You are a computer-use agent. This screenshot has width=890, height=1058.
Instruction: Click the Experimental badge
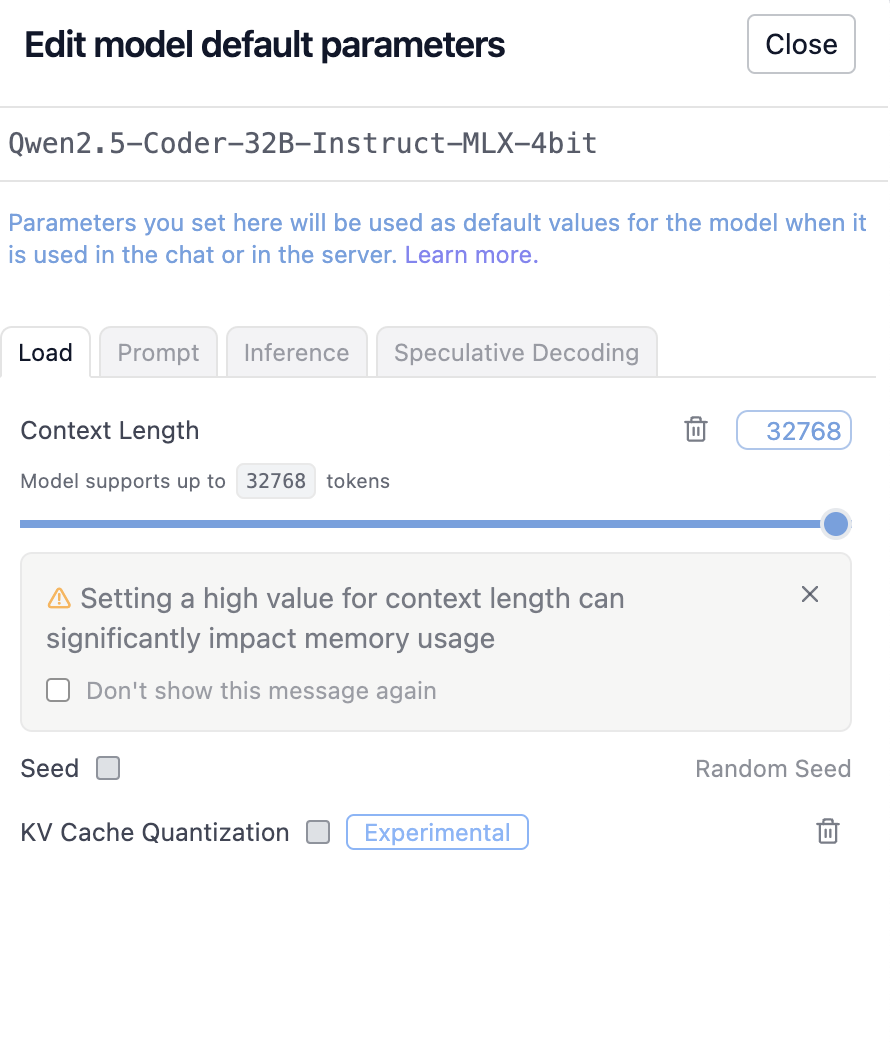pyautogui.click(x=437, y=832)
